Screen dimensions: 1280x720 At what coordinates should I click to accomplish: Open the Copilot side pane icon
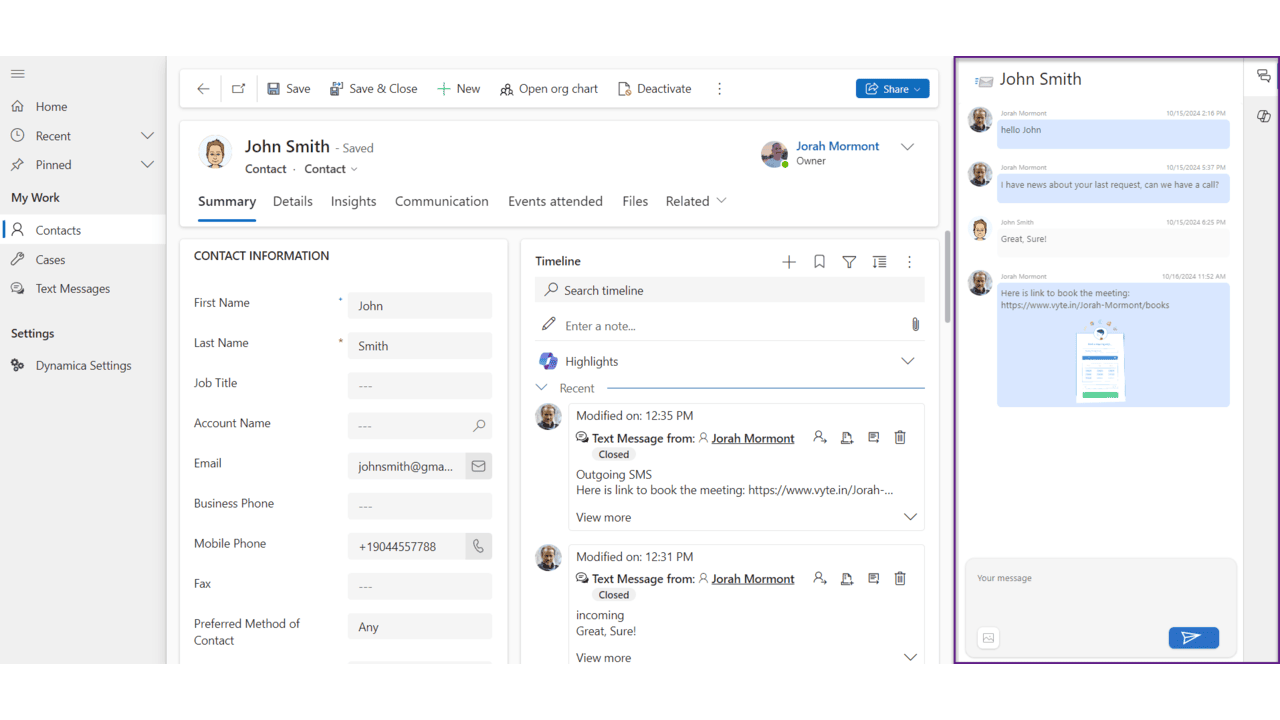tap(1264, 116)
